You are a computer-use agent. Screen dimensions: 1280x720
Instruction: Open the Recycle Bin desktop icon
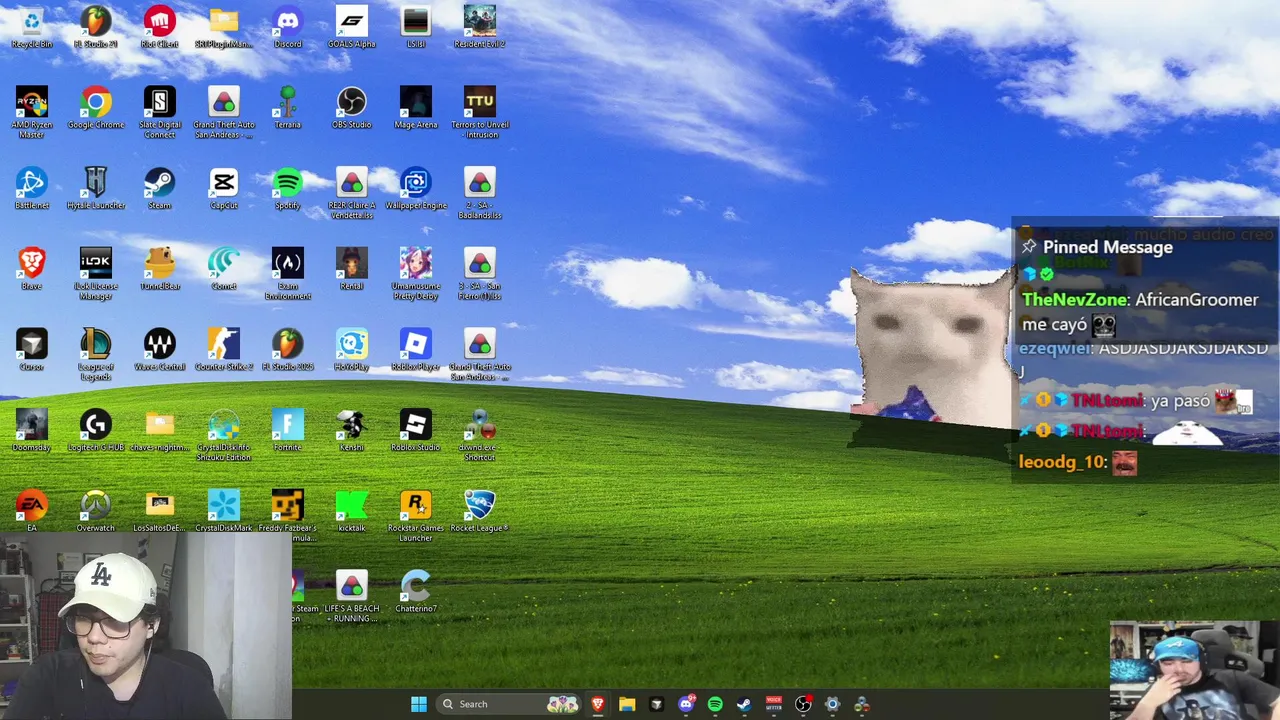(32, 27)
